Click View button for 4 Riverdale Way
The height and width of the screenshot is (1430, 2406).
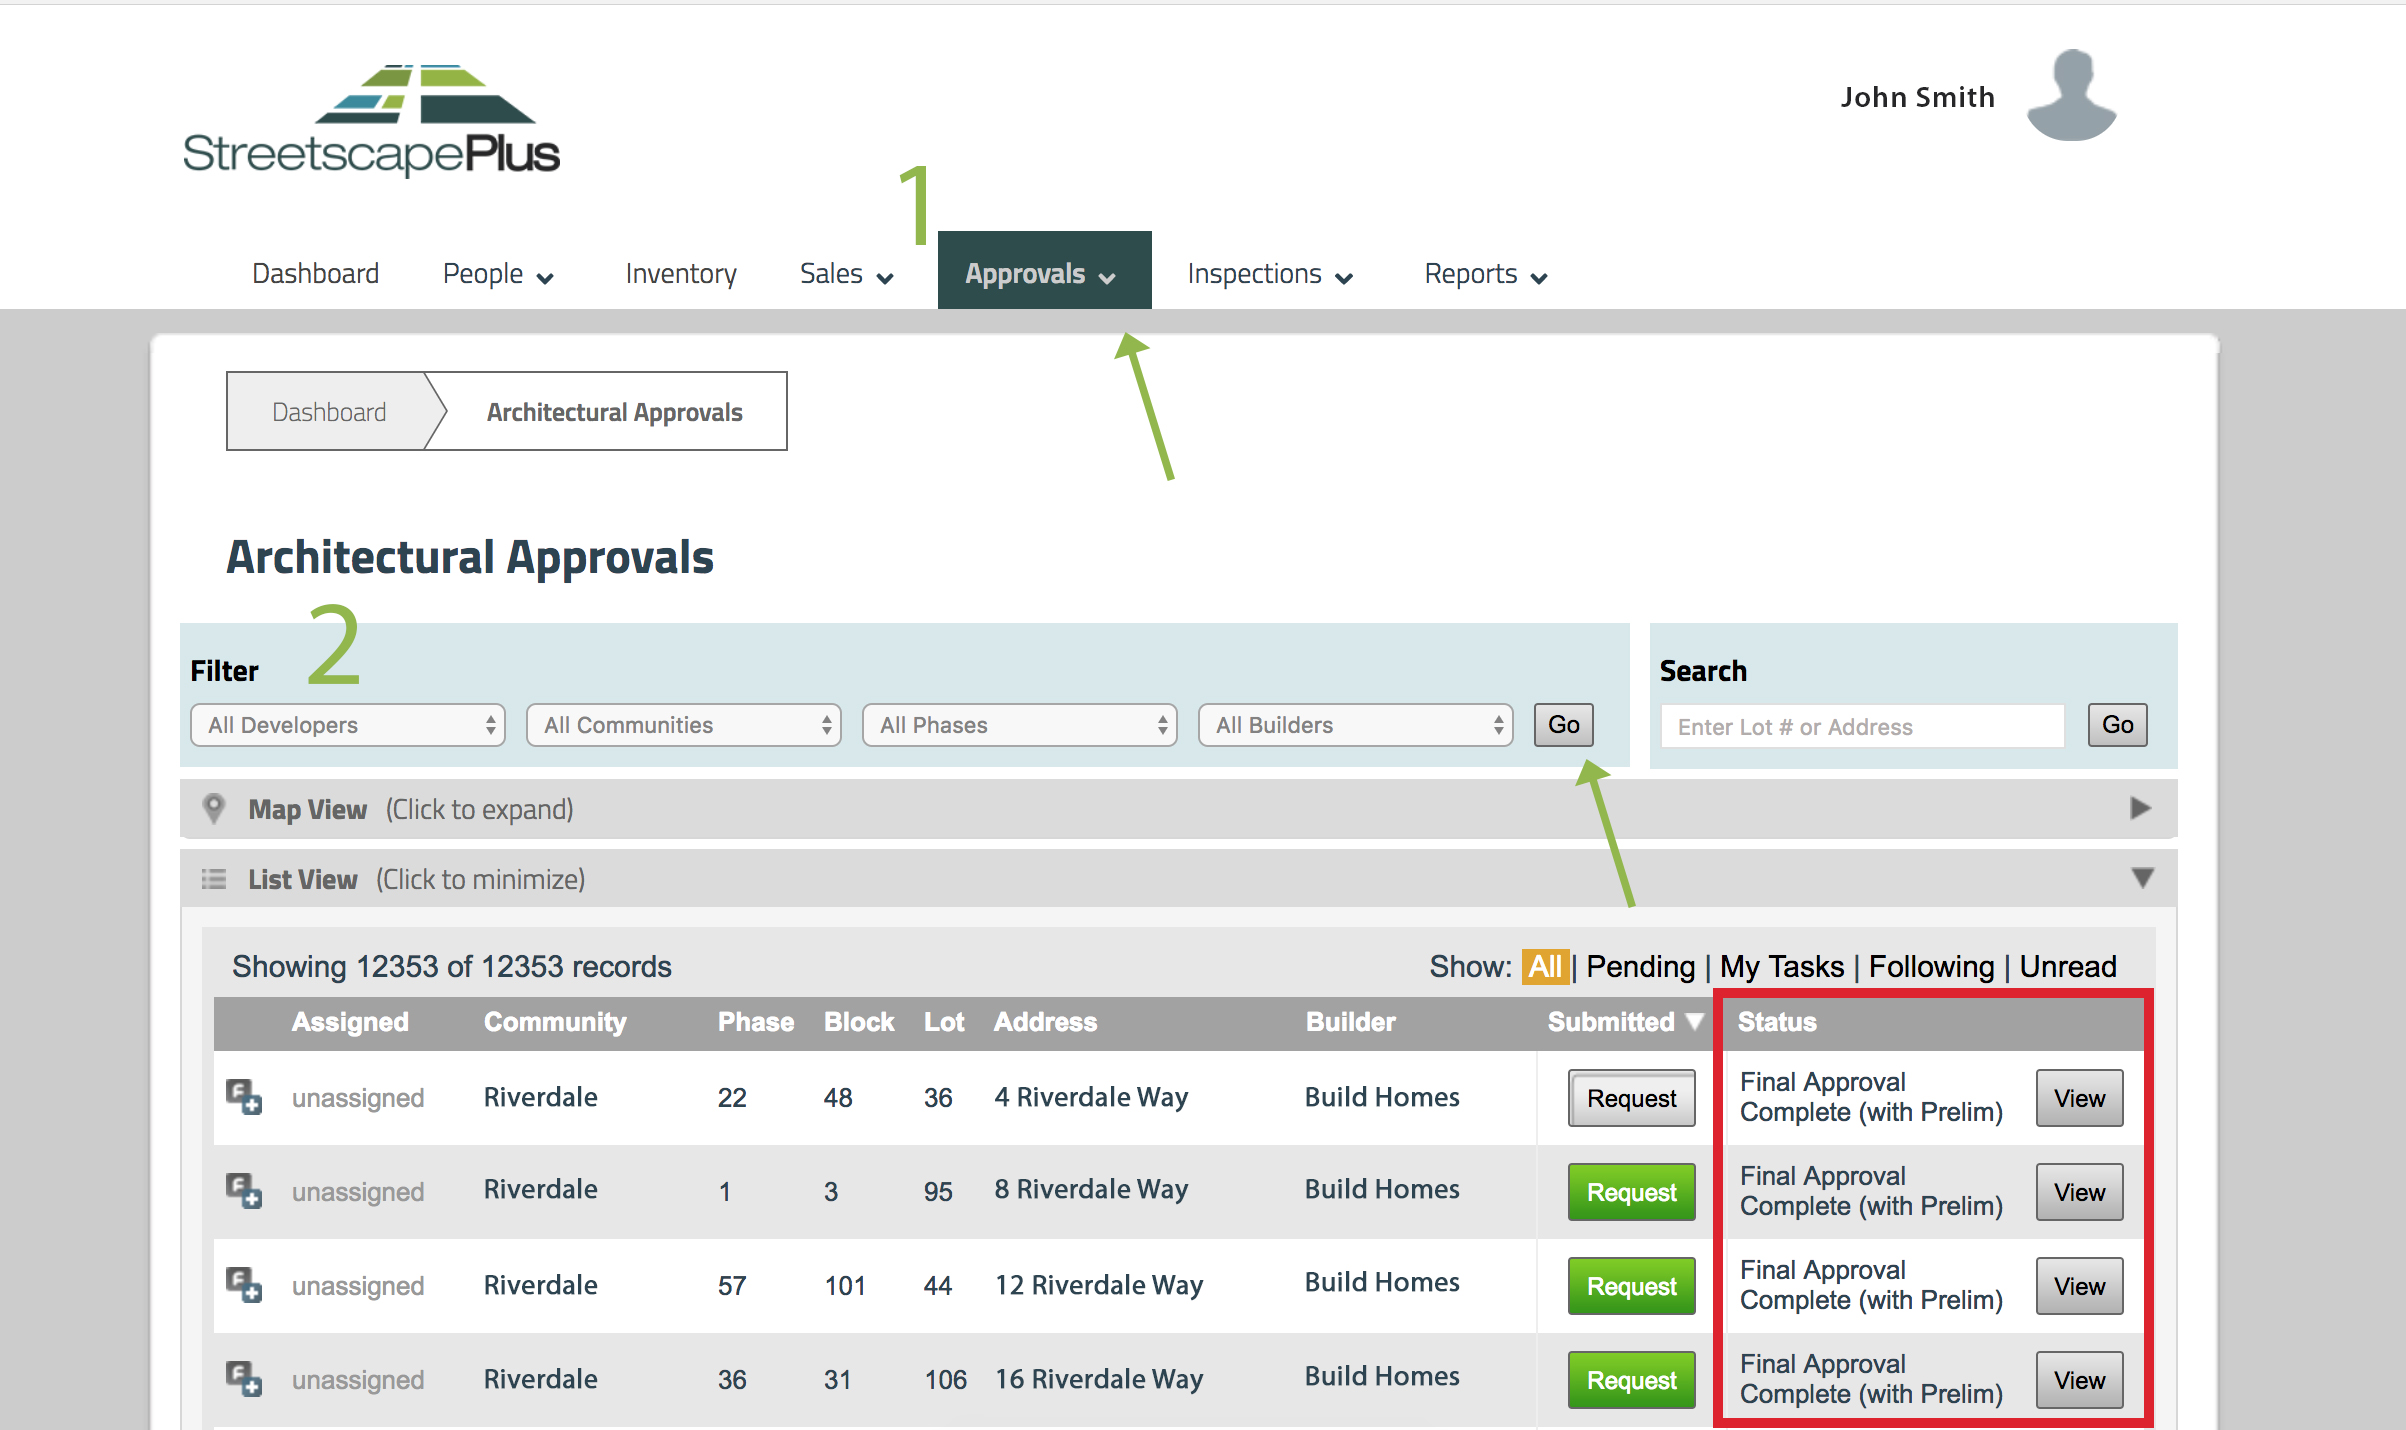click(x=2079, y=1098)
